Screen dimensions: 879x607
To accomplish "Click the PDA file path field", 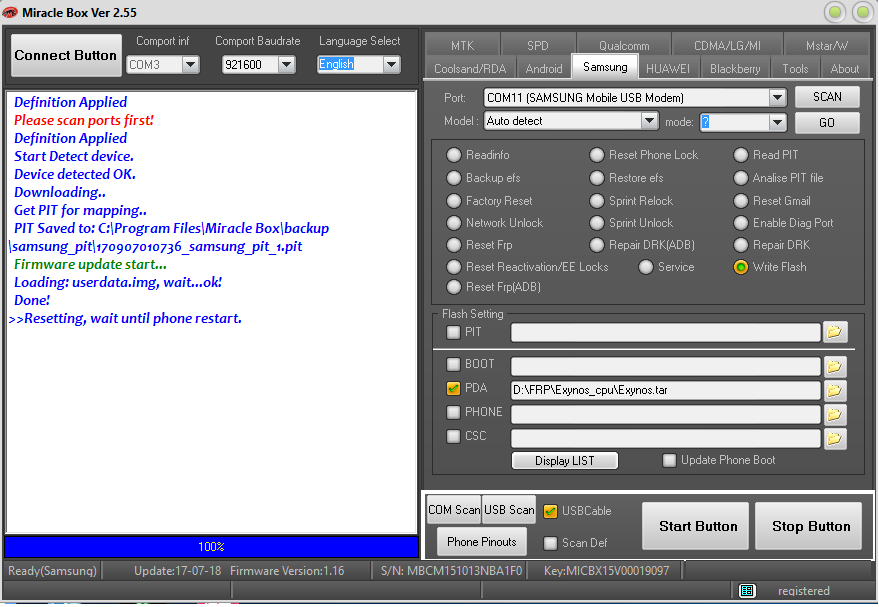I will 665,390.
